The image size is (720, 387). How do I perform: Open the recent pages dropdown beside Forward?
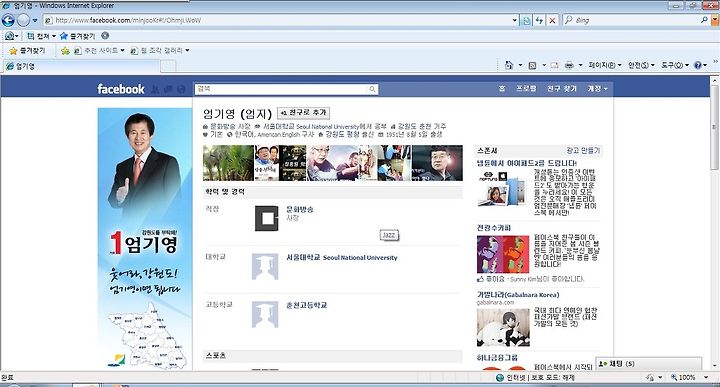pyautogui.click(x=35, y=21)
